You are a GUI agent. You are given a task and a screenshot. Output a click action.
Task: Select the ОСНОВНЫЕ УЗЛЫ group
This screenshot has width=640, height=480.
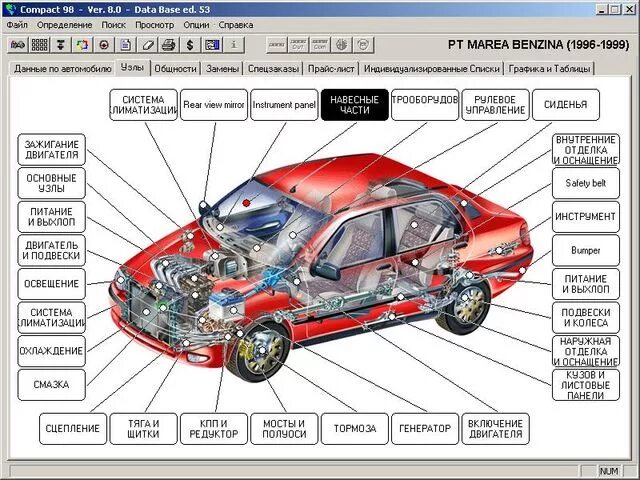click(51, 183)
